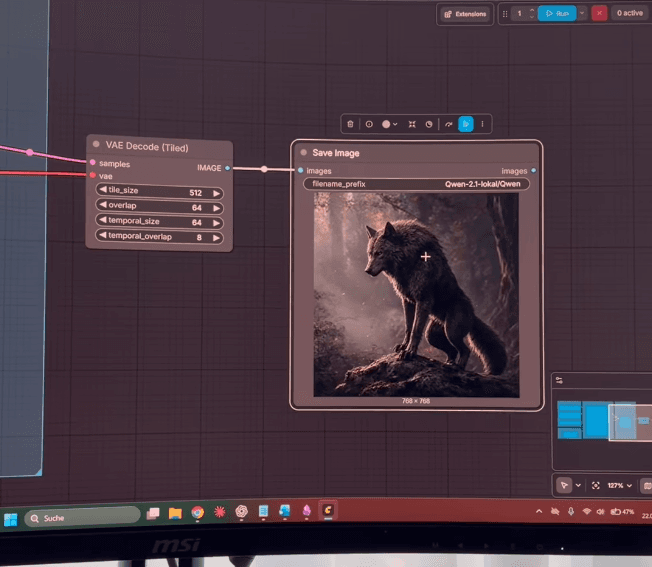The height and width of the screenshot is (567, 652).
Task: Show hidden system tray icons chevron
Action: pyautogui.click(x=539, y=511)
